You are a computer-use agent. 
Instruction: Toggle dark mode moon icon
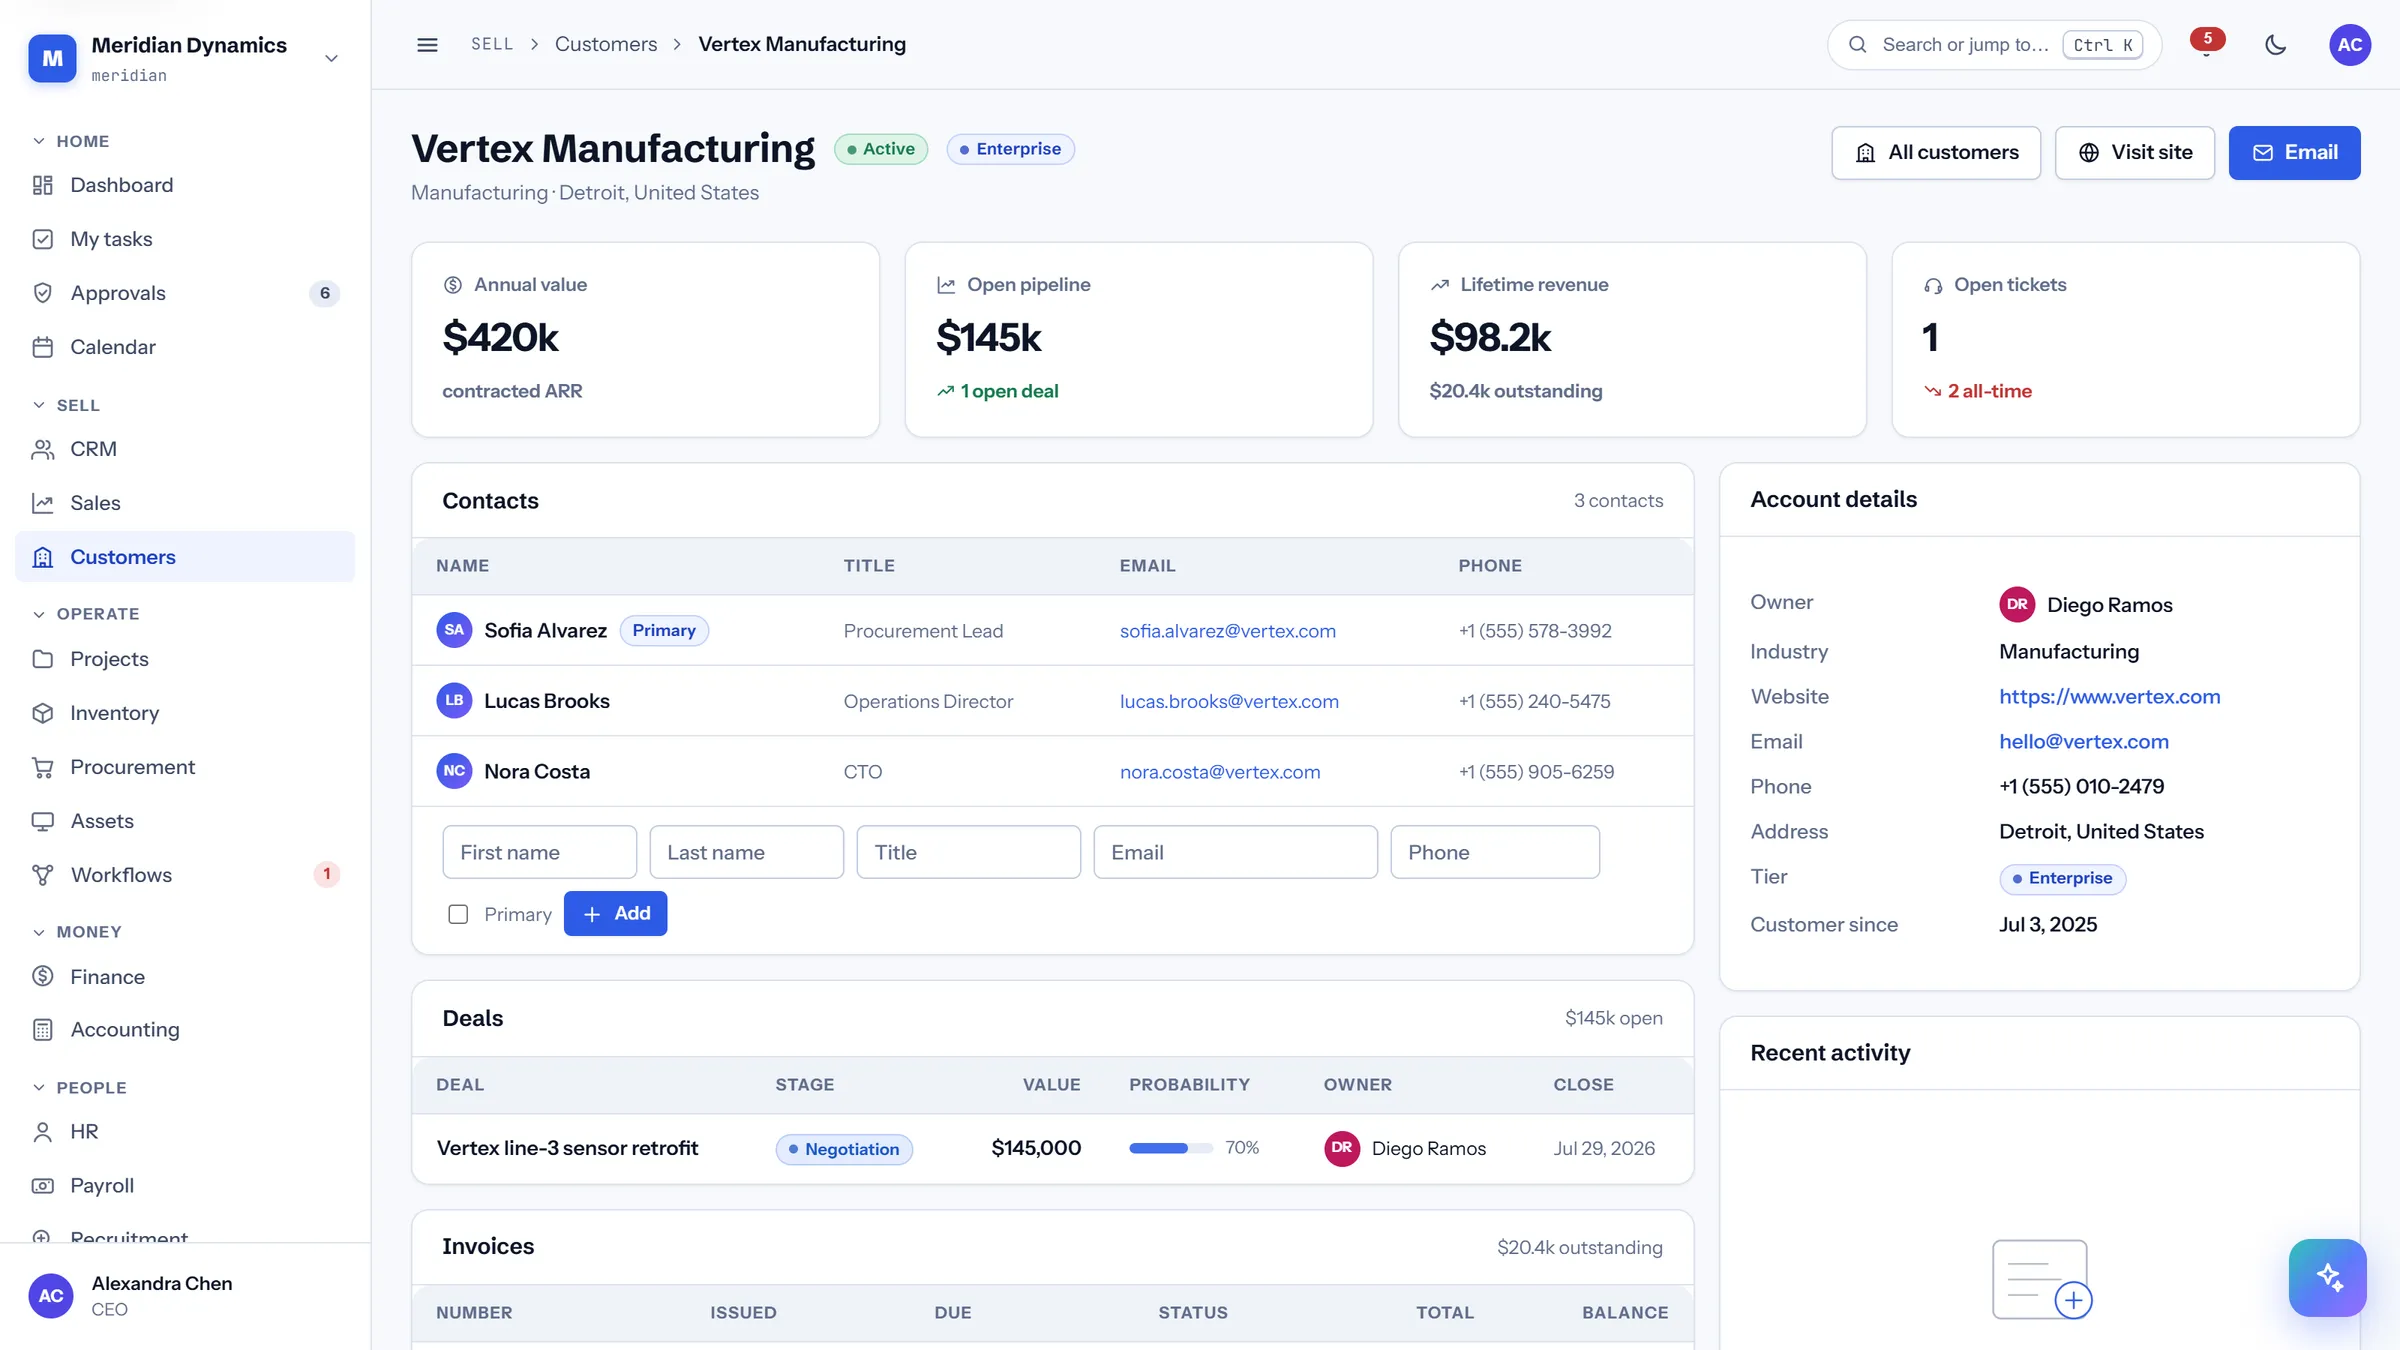pos(2276,45)
